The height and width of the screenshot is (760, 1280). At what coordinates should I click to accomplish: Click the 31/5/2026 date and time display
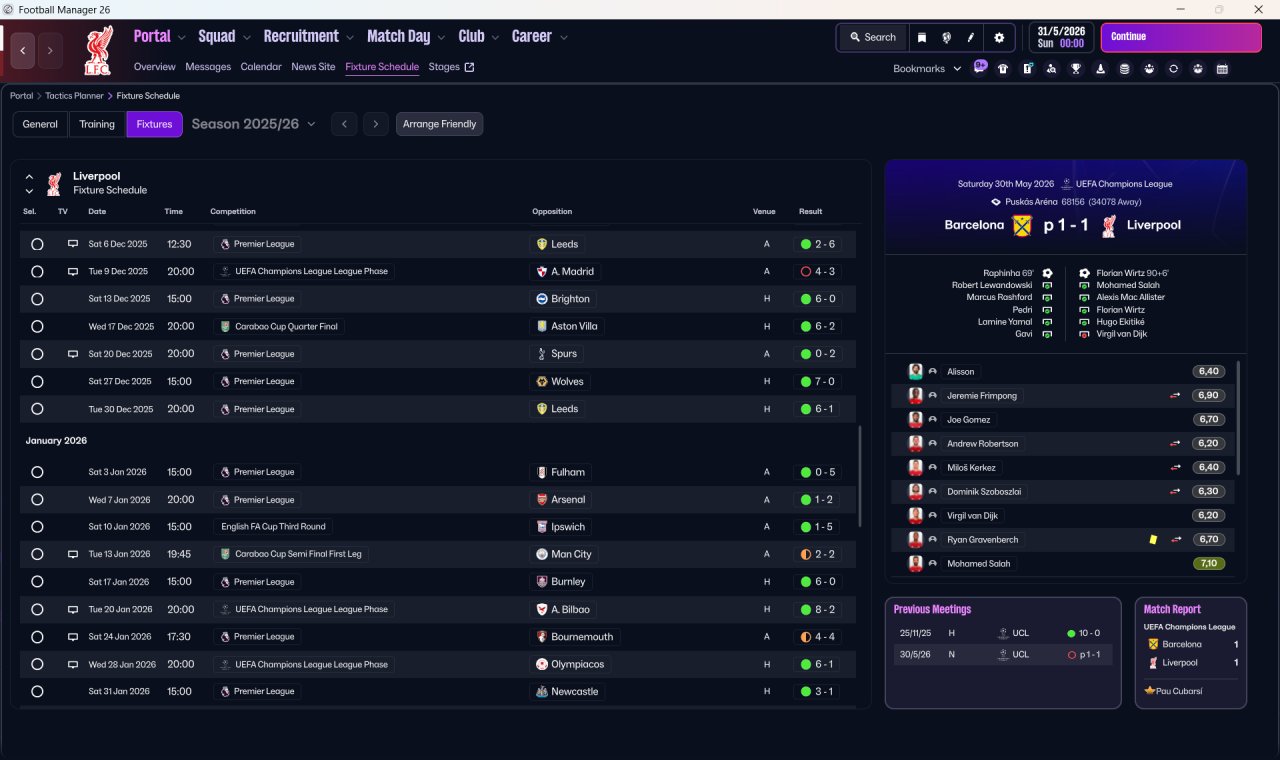coord(1061,37)
